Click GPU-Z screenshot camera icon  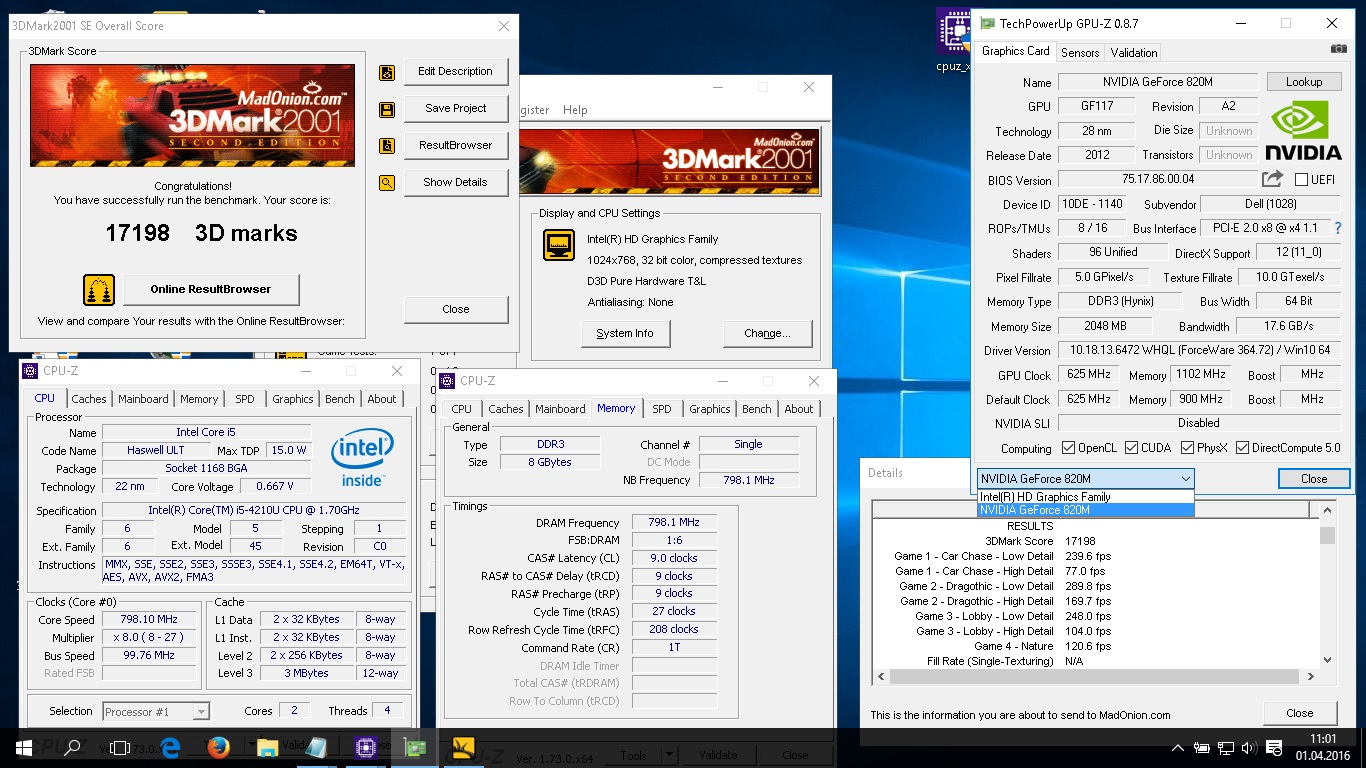click(1339, 49)
